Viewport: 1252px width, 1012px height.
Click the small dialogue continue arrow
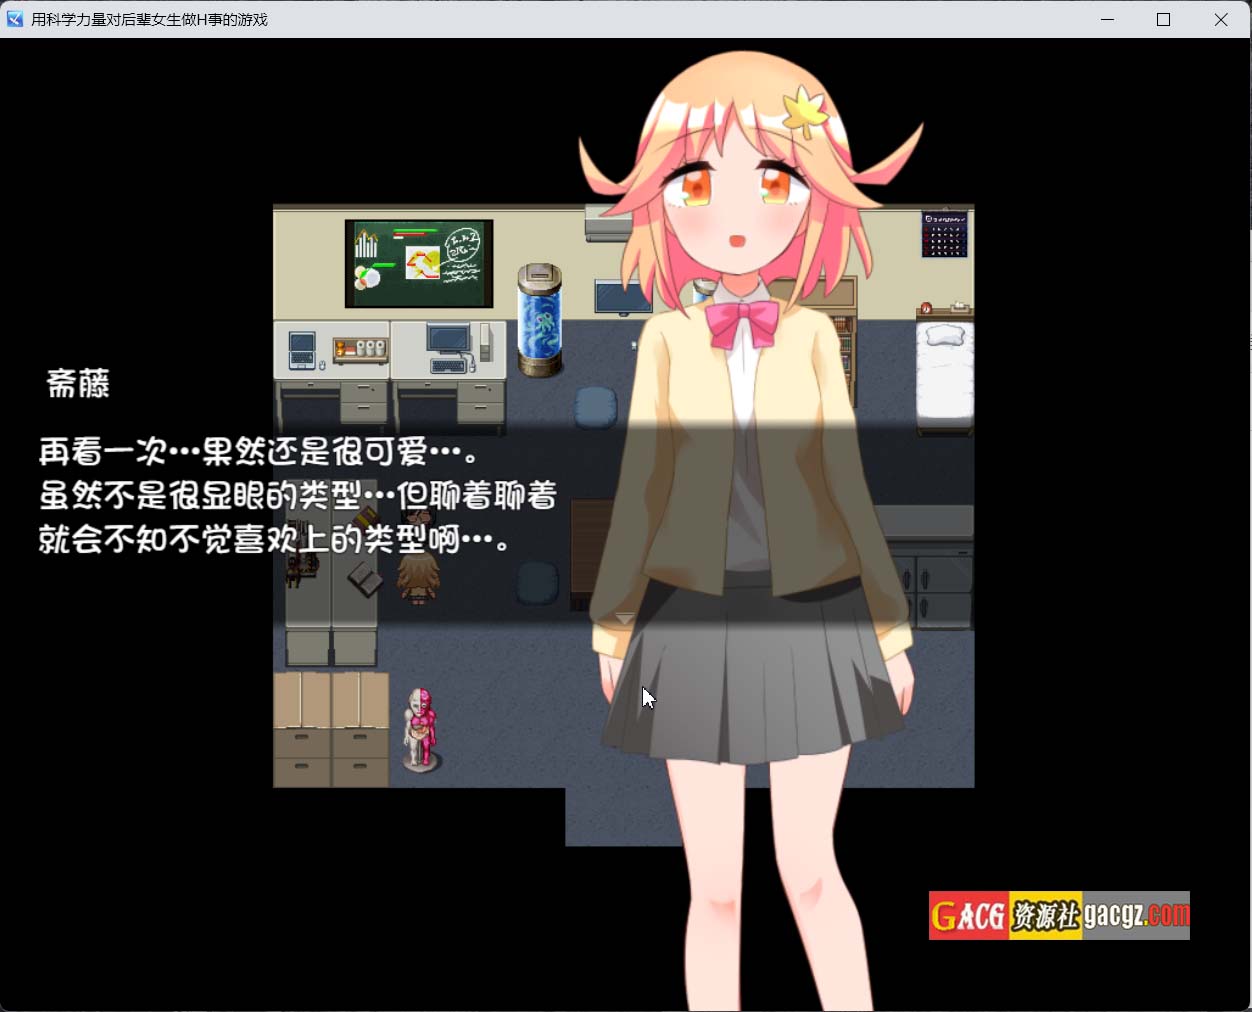click(x=624, y=619)
